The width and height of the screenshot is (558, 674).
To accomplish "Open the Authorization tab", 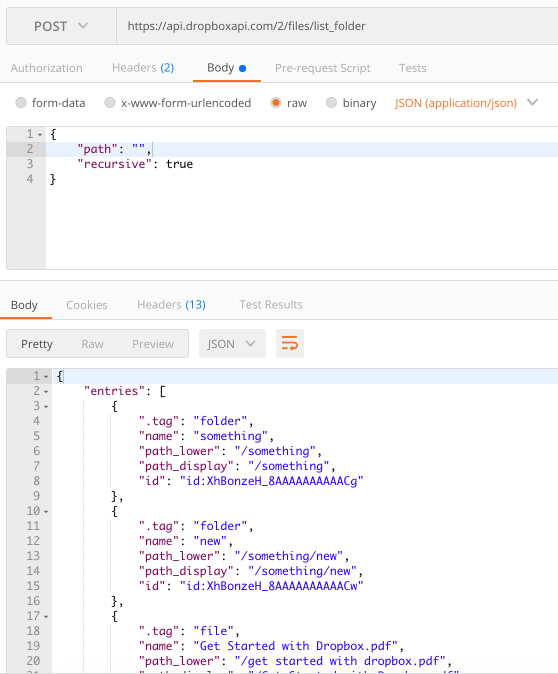I will coord(46,68).
